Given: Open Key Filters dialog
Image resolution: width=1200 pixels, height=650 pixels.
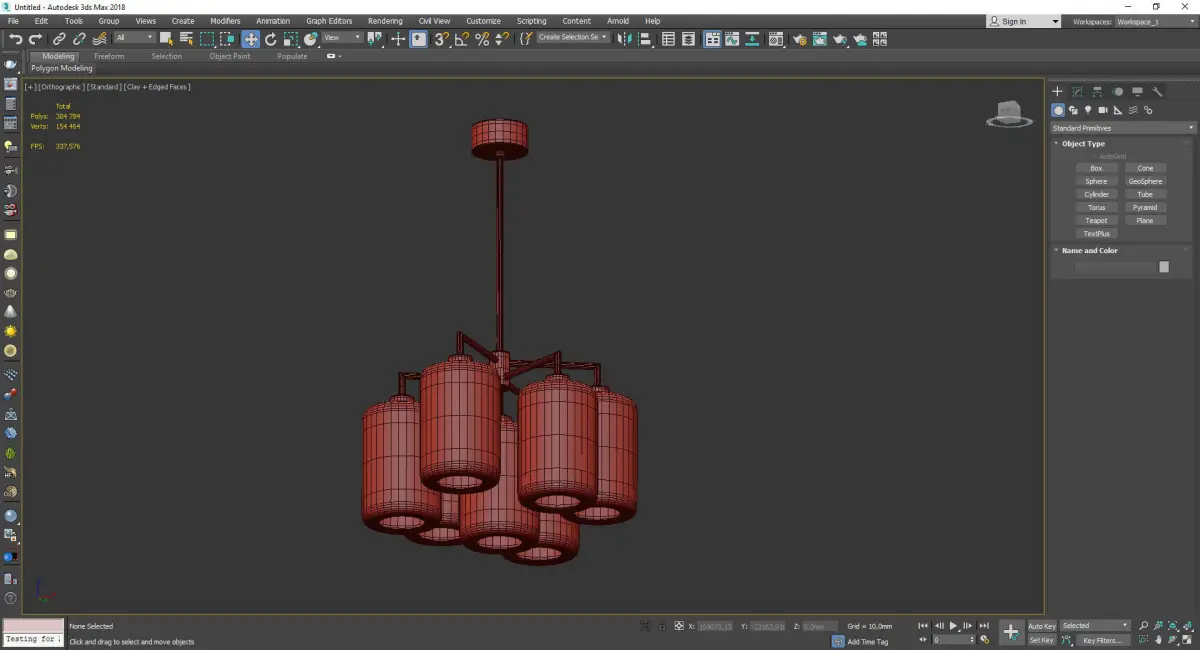Looking at the screenshot, I should [x=1102, y=640].
